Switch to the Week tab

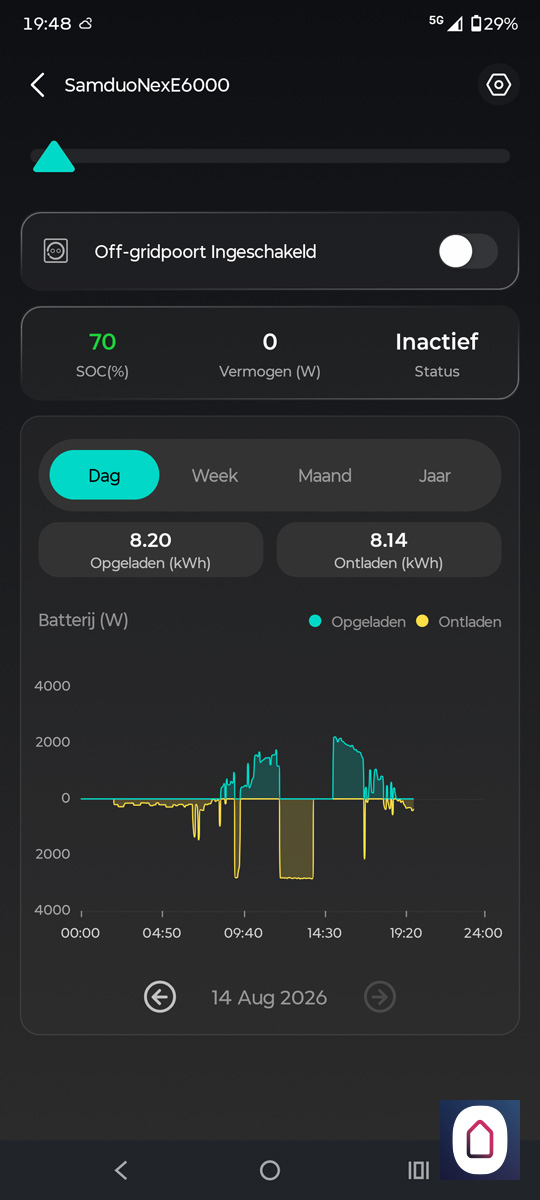(x=215, y=475)
